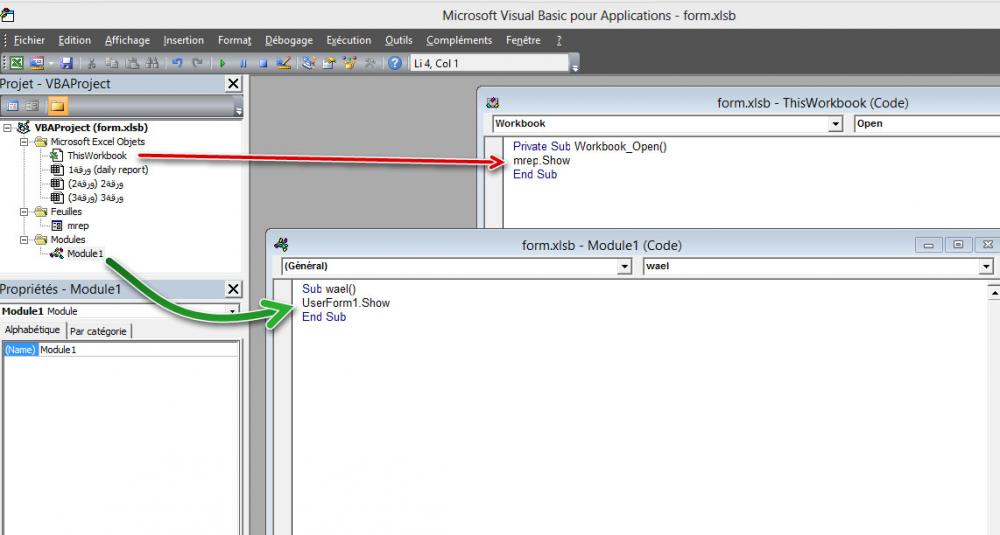This screenshot has width=1000, height=535.
Task: Click the Module1 code window title icon
Action: (x=281, y=245)
